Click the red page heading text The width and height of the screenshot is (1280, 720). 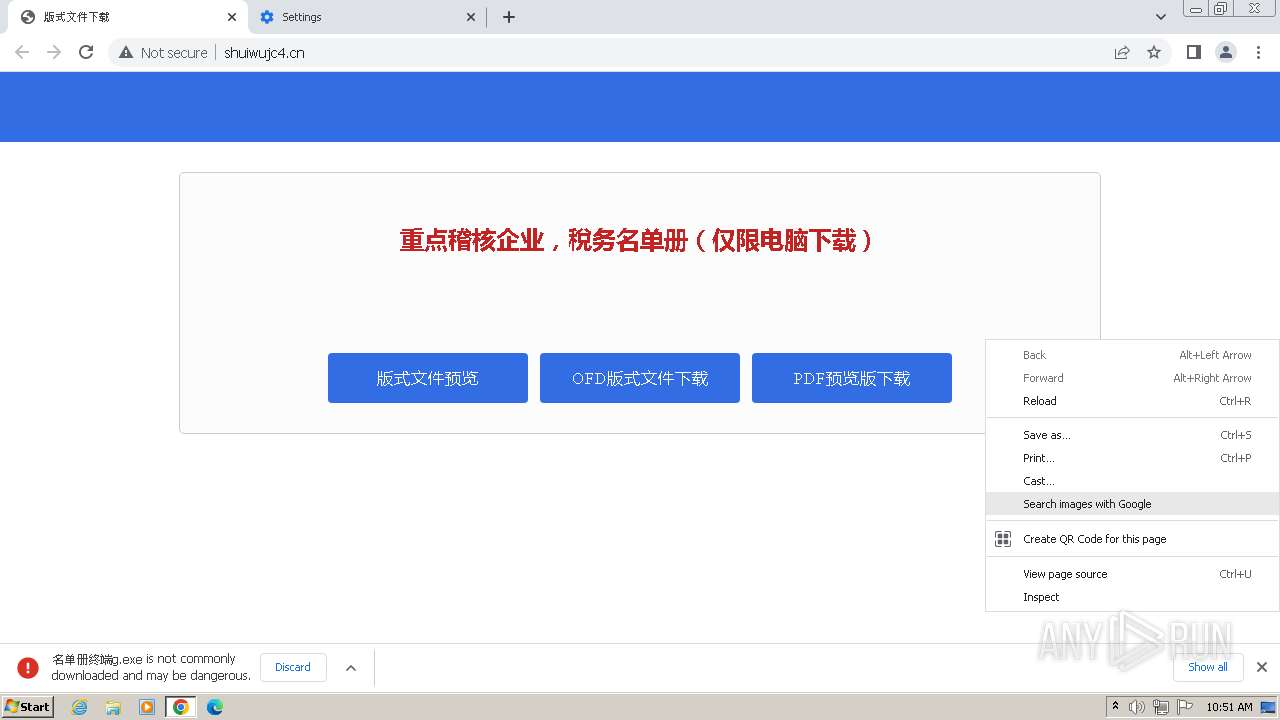[637, 240]
